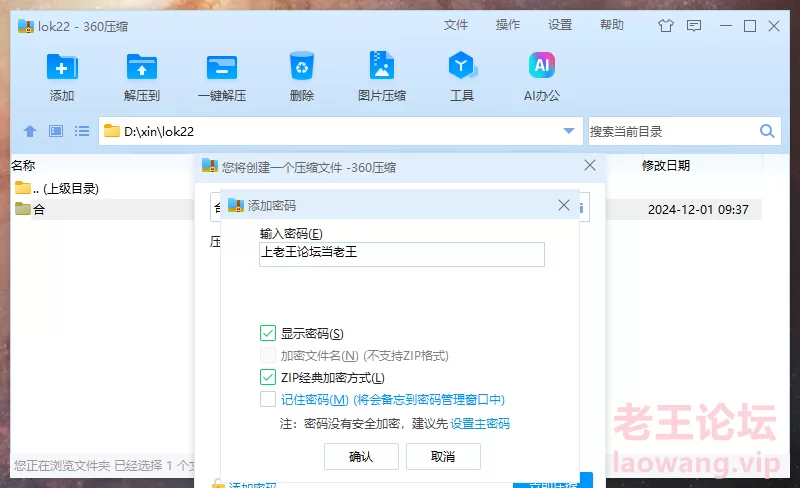The height and width of the screenshot is (488, 800).
Task: Open the 工具 (Tools) icon
Action: tap(462, 66)
